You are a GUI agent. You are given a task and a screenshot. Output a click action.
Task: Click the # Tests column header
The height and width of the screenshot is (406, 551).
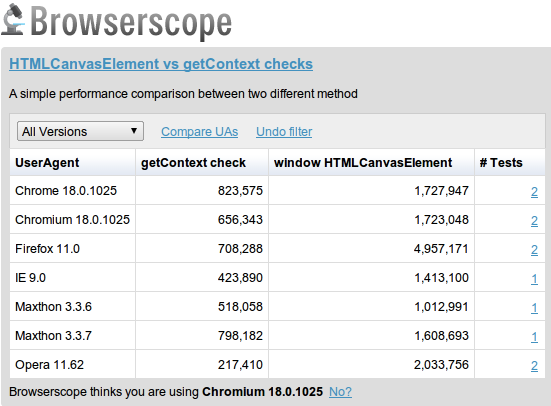(501, 163)
